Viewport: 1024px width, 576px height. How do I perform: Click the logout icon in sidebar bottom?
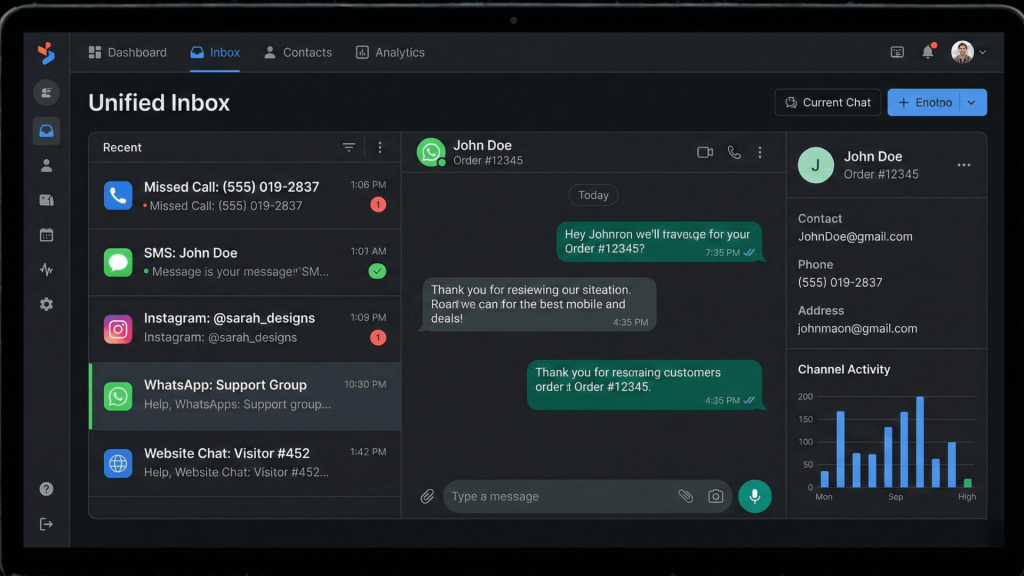click(46, 524)
